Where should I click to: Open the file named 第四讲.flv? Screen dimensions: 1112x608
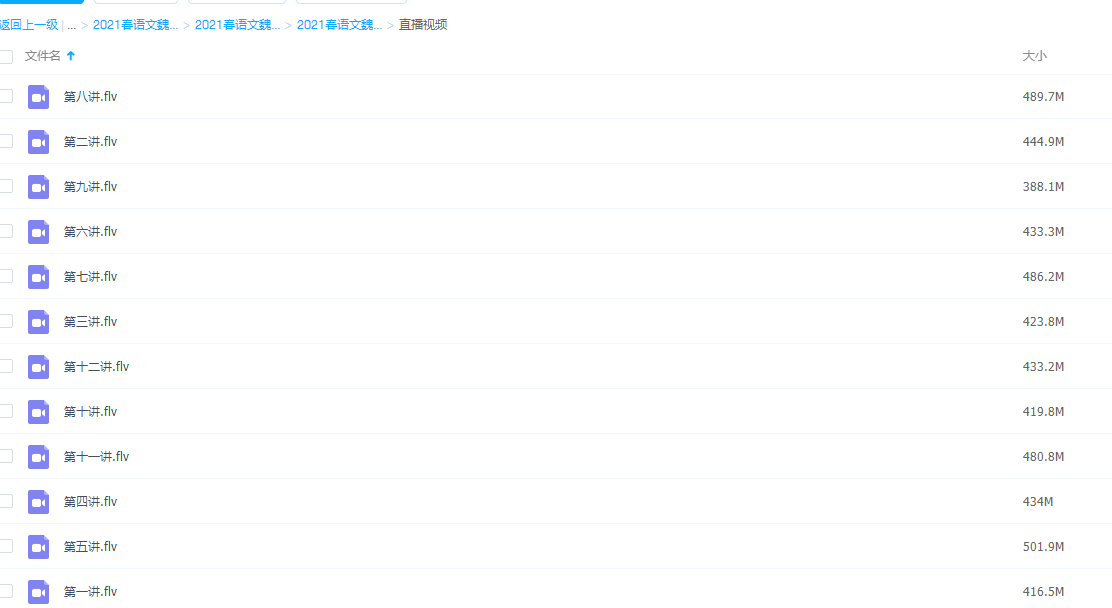(90, 502)
